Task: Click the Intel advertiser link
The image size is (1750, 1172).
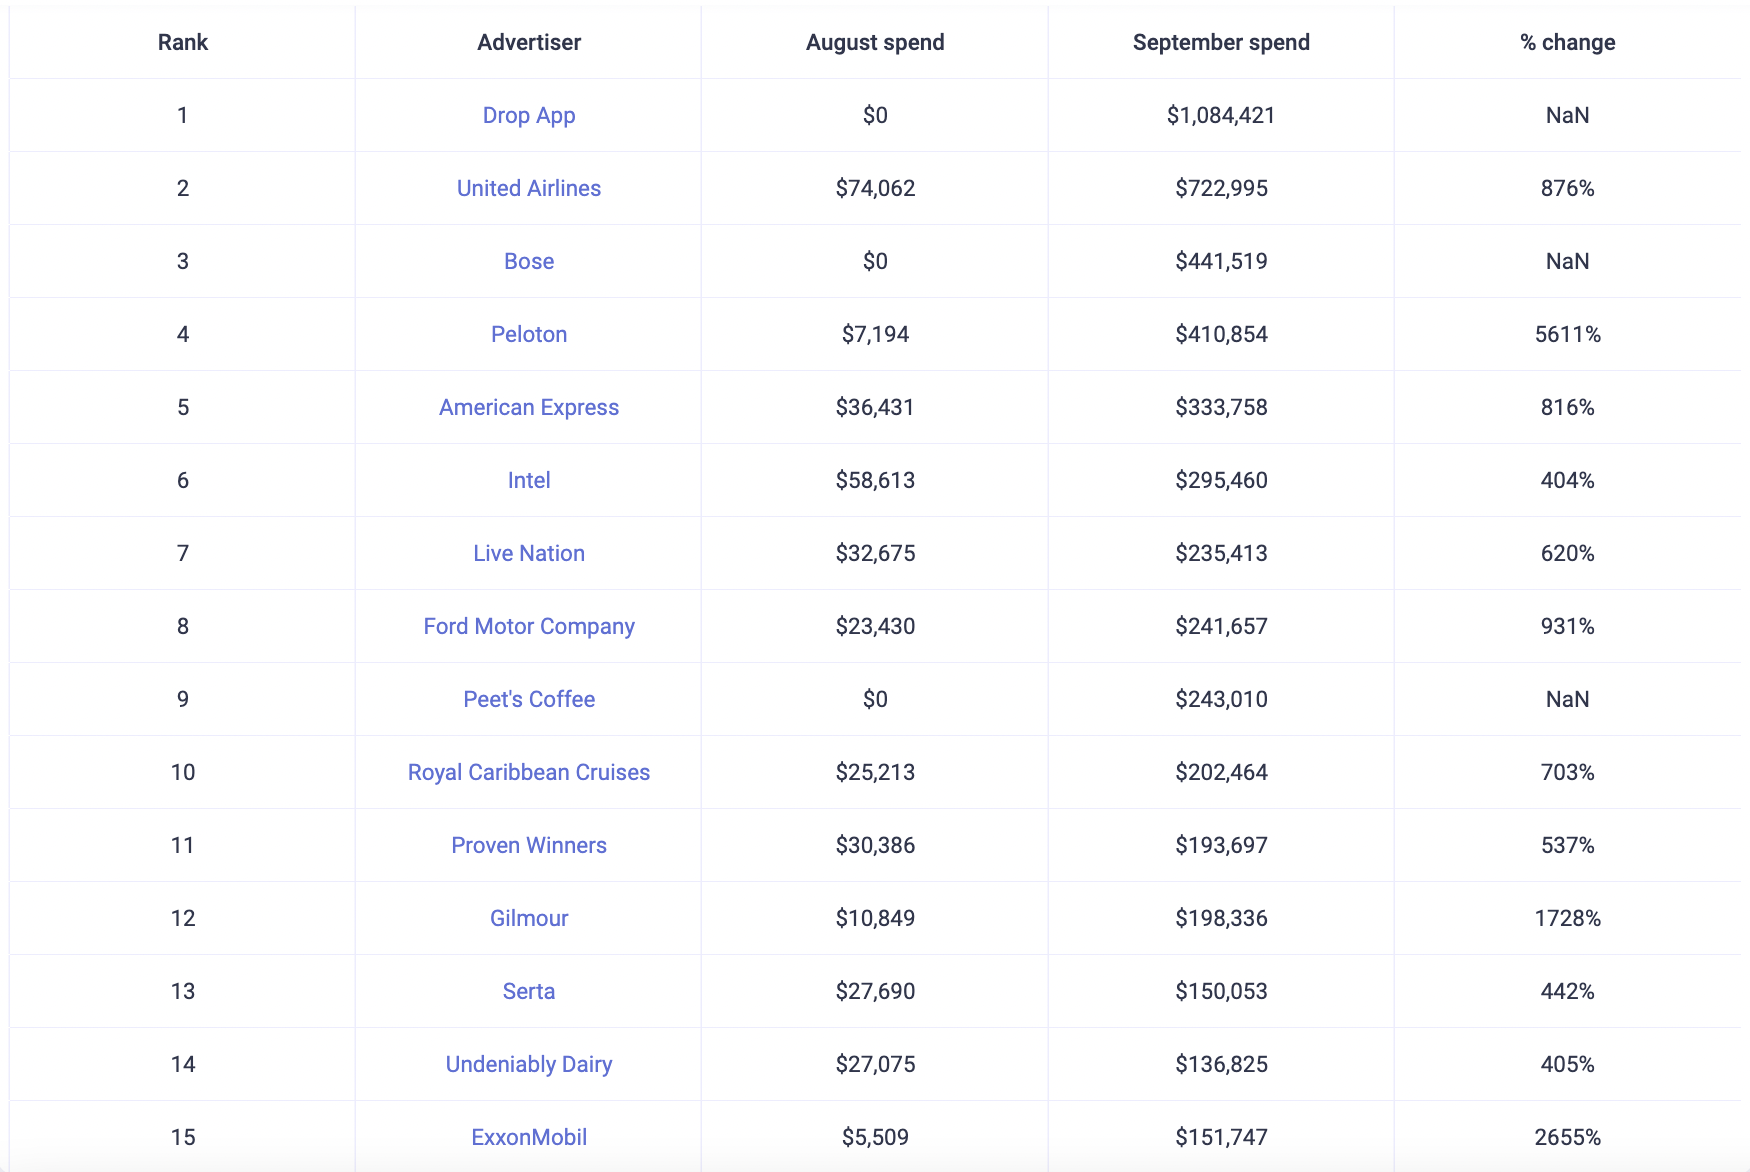Action: [x=529, y=480]
